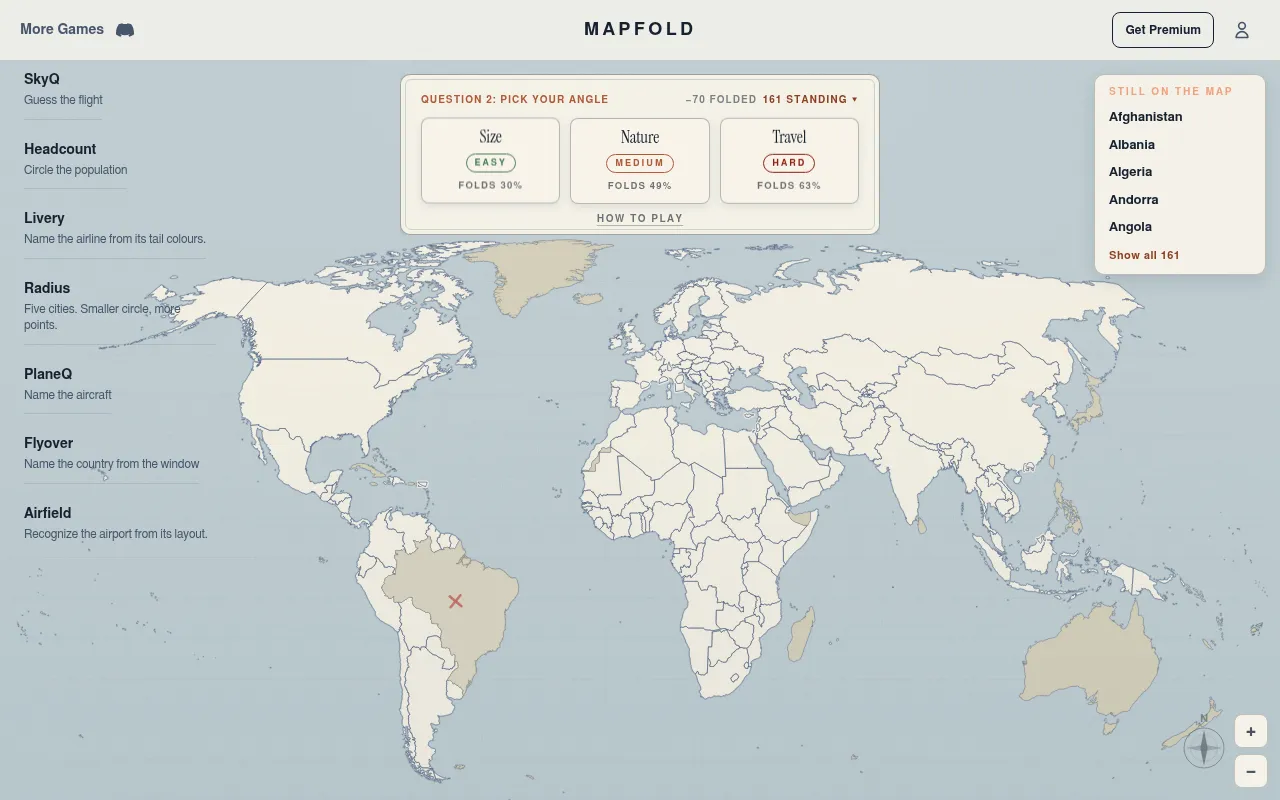Select Angola in the remaining list
This screenshot has width=1280, height=800.
coord(1131,227)
